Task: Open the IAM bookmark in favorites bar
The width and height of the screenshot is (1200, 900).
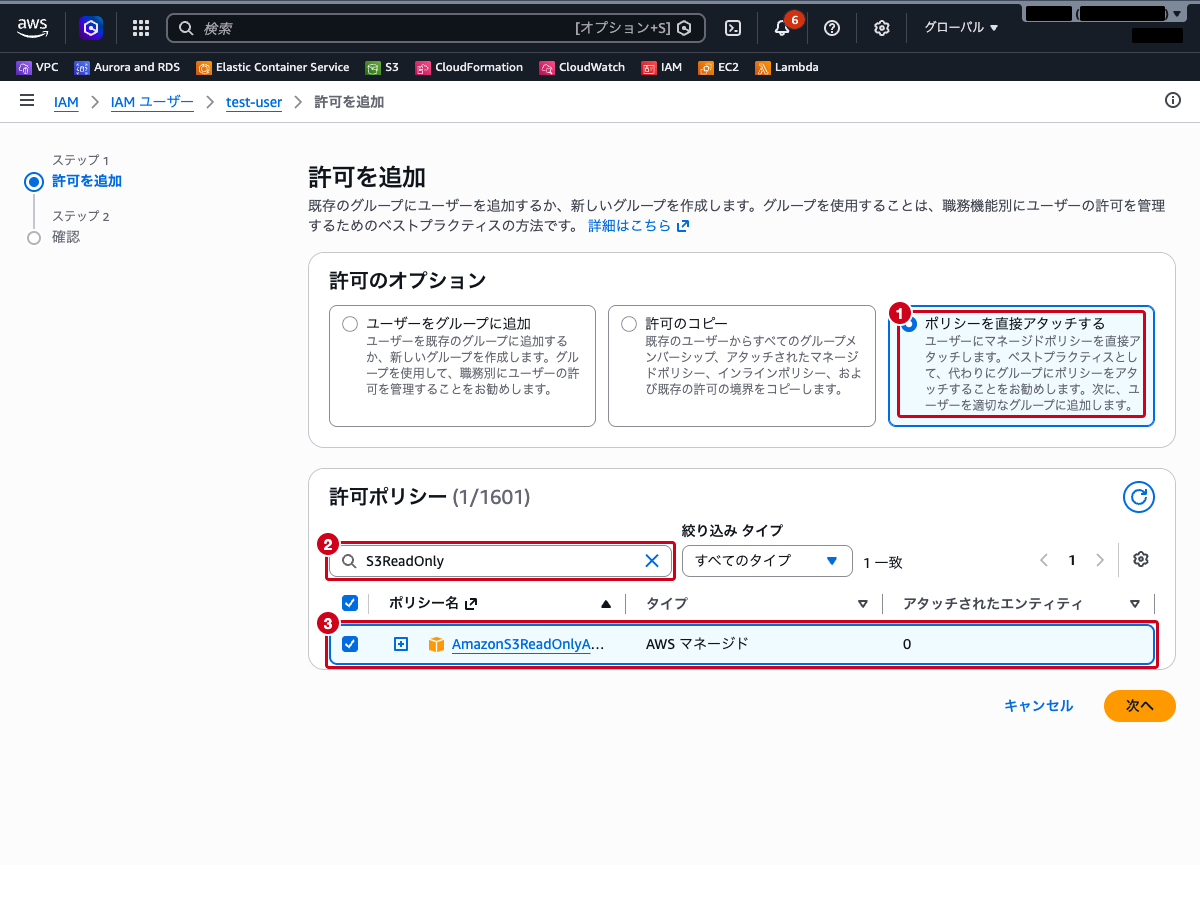Action: tap(662, 68)
